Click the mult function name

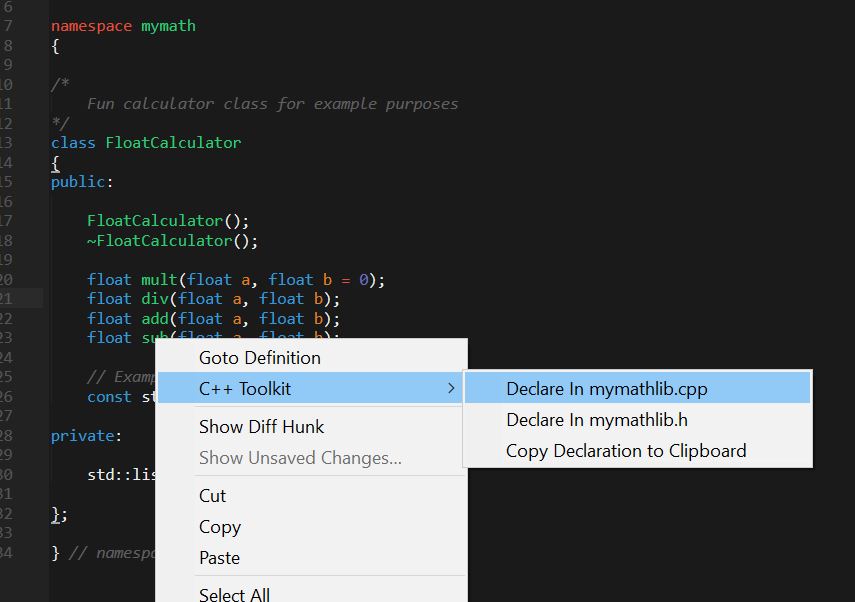coord(159,279)
